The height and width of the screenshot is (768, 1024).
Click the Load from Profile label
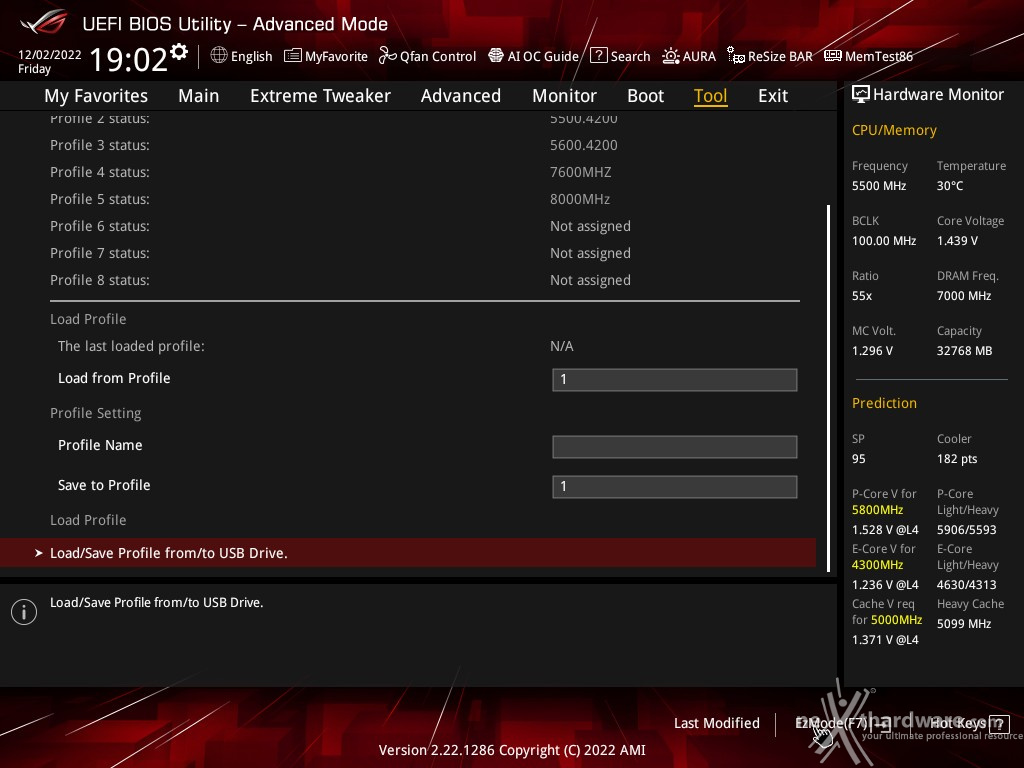click(x=114, y=378)
